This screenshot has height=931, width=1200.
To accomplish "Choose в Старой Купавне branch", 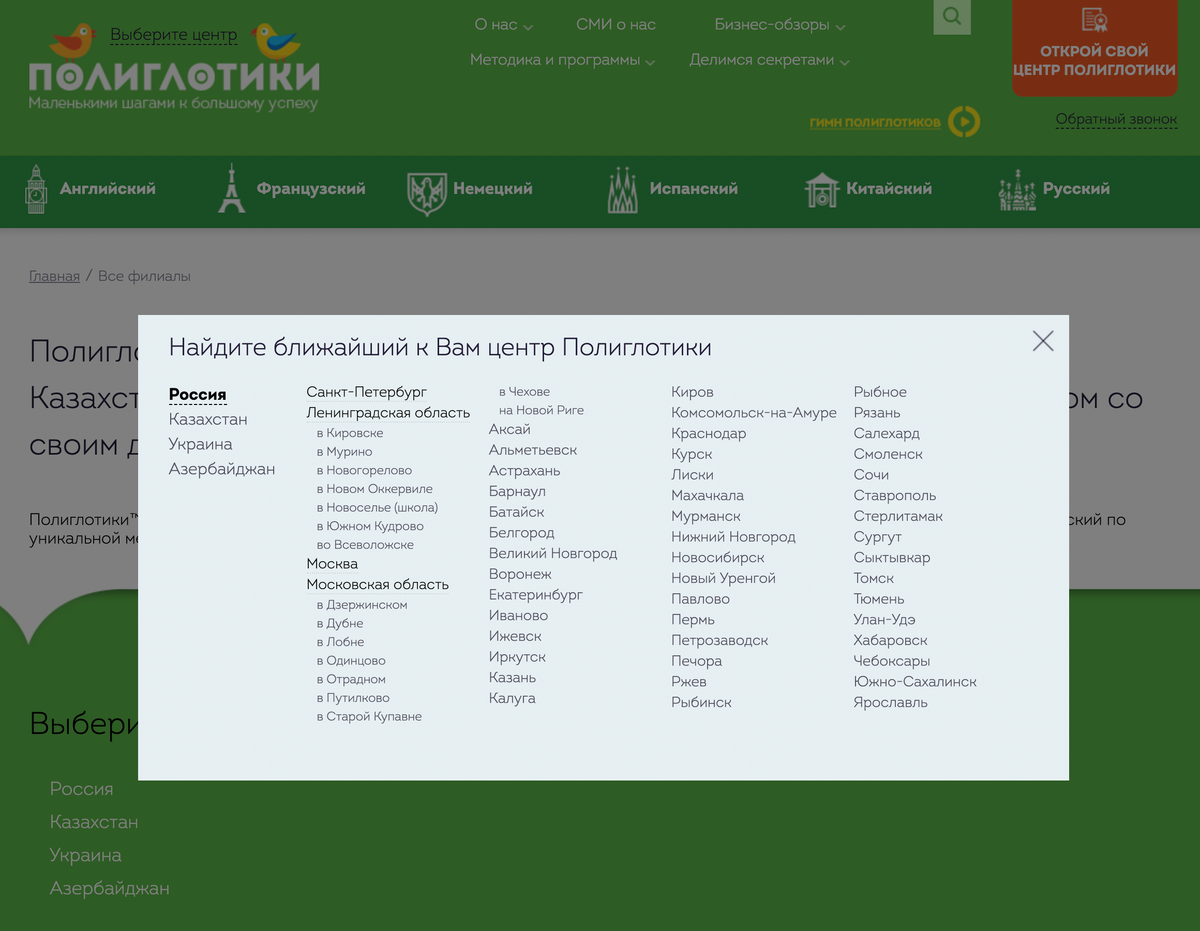I will [x=370, y=717].
